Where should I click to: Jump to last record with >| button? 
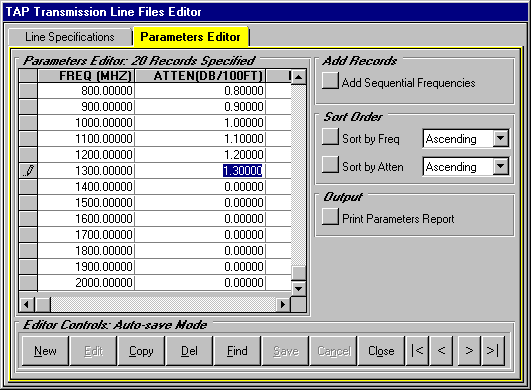493,350
